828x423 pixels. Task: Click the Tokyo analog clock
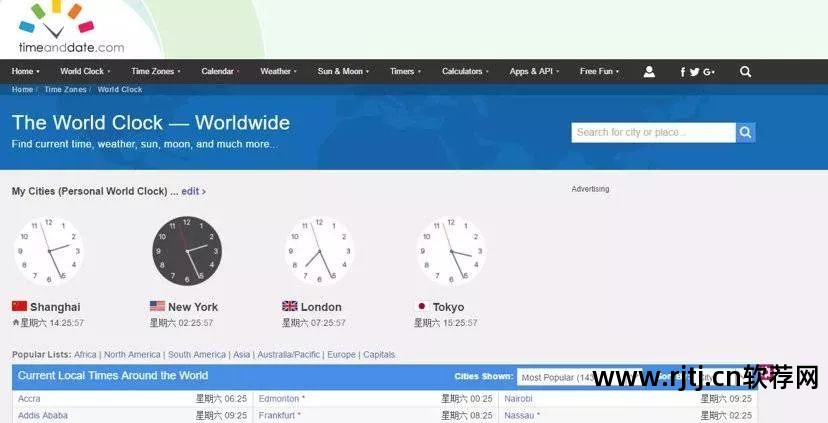pos(450,251)
